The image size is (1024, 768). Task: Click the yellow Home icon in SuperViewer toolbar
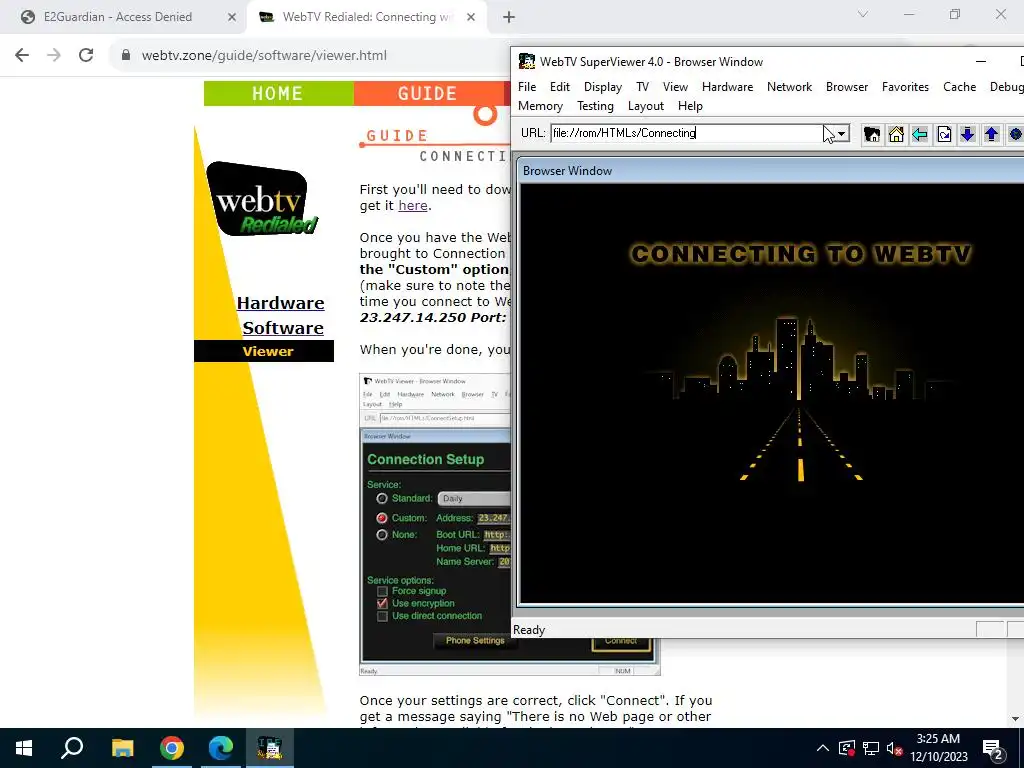896,135
